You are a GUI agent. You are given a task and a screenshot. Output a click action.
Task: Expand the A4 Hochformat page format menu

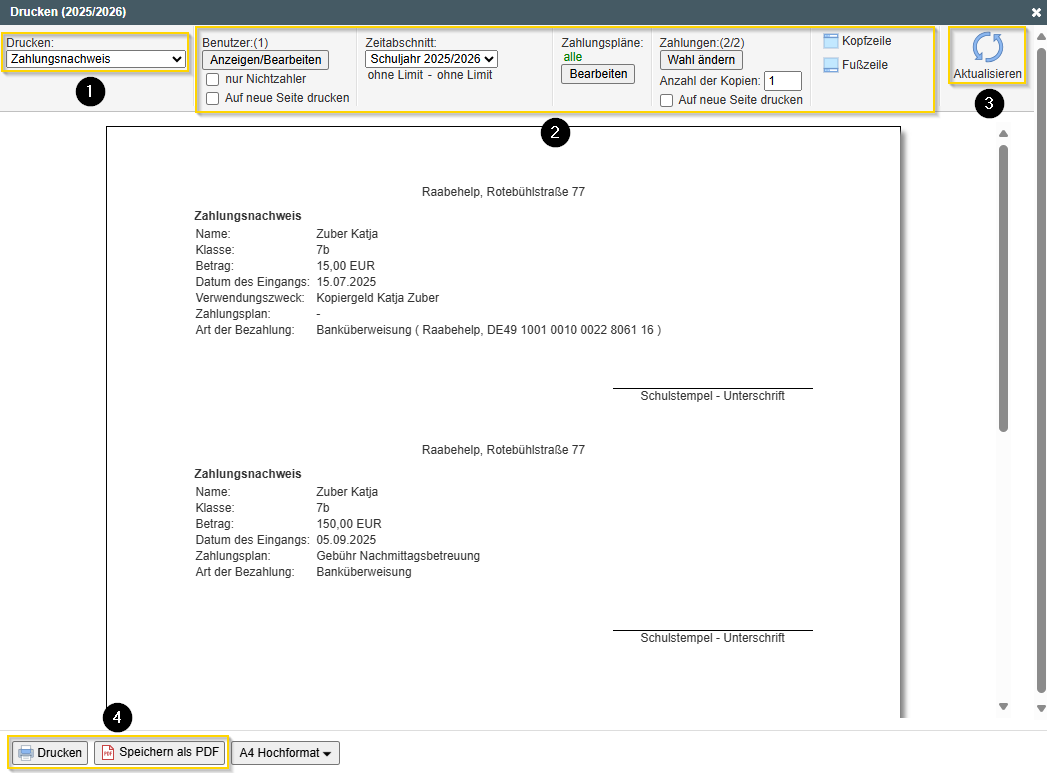(285, 753)
